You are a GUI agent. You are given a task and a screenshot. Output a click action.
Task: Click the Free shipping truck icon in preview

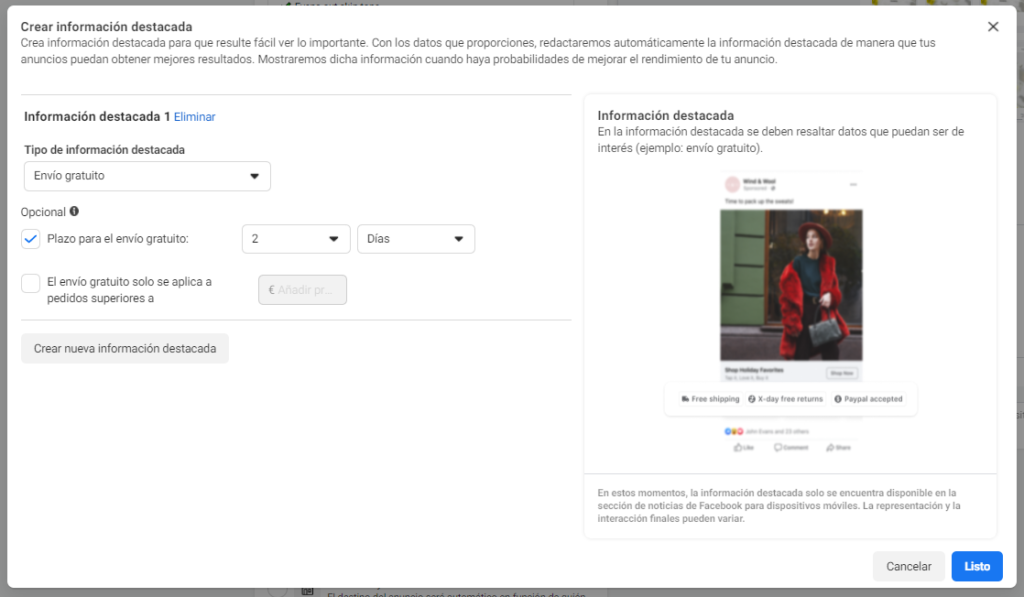[x=685, y=399]
